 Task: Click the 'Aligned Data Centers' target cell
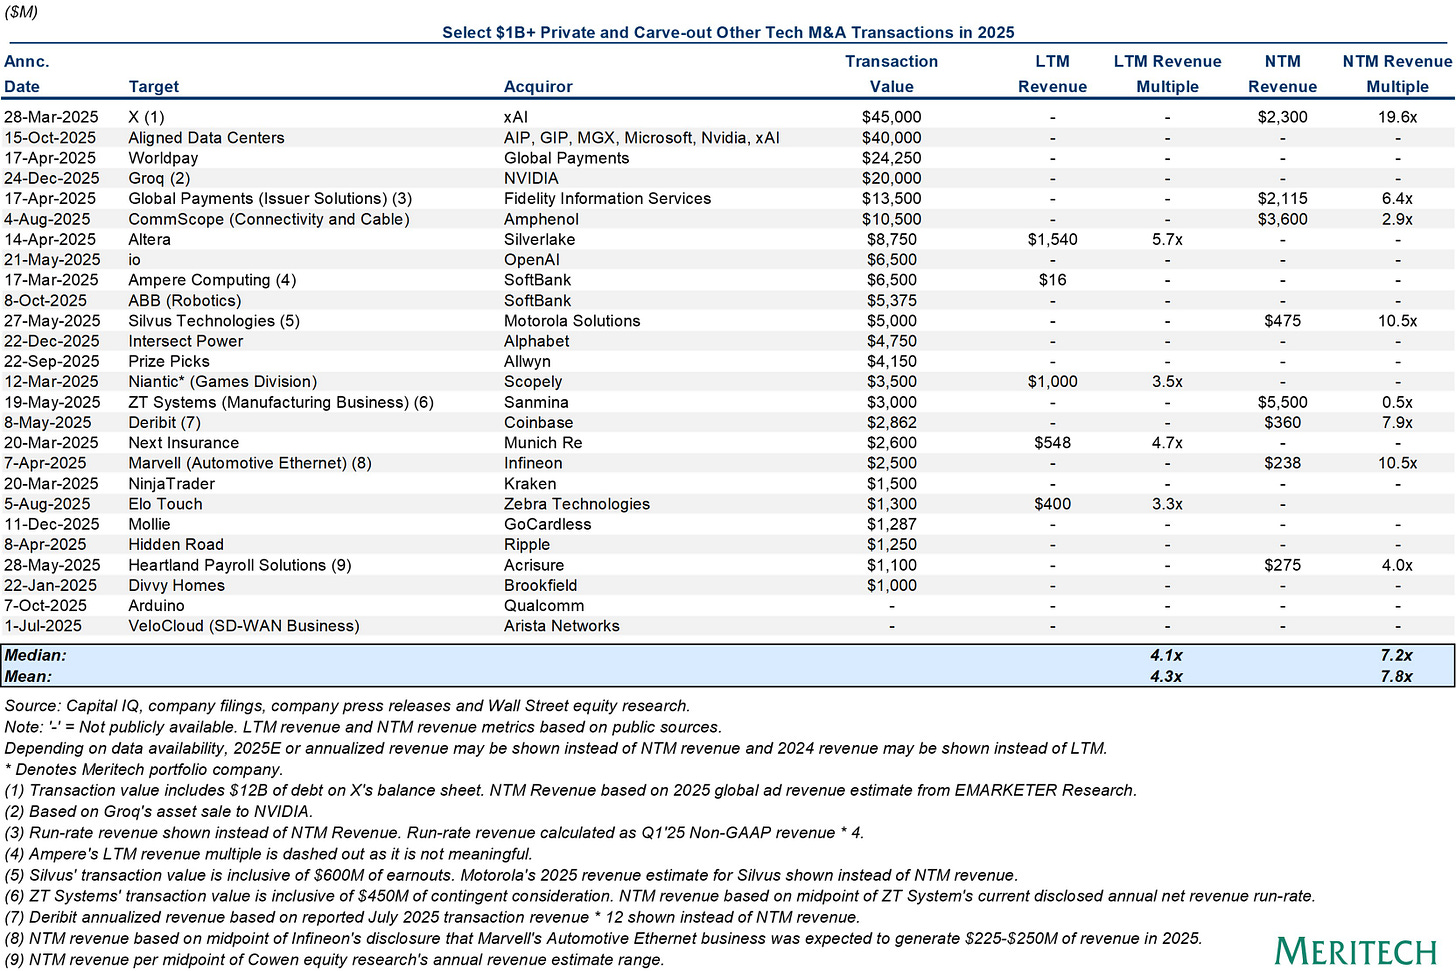coord(206,138)
